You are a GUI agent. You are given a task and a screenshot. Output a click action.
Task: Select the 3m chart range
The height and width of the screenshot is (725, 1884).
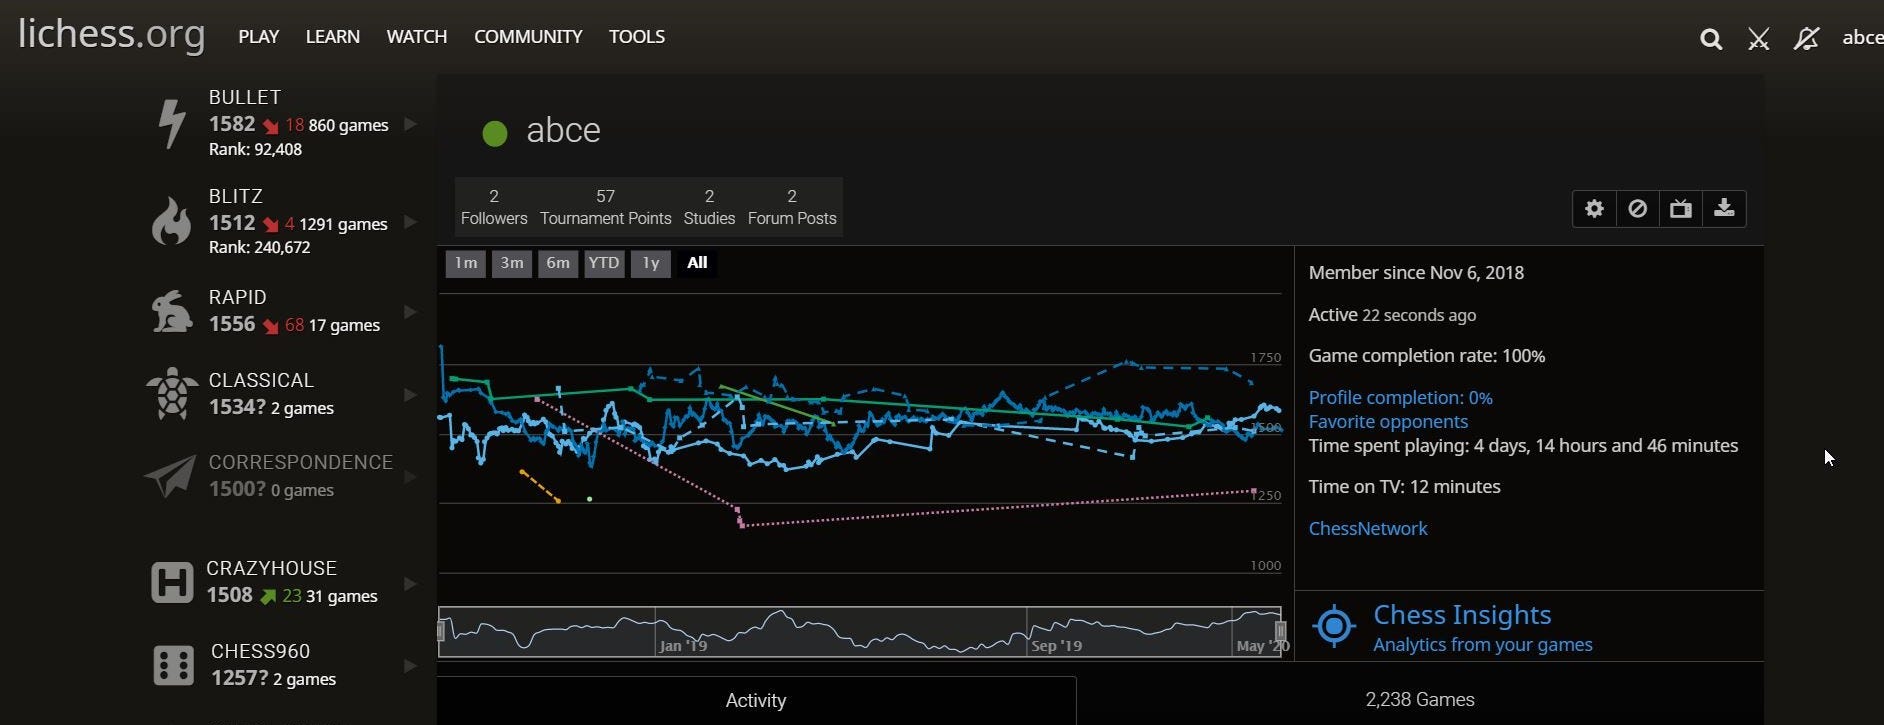coord(512,263)
